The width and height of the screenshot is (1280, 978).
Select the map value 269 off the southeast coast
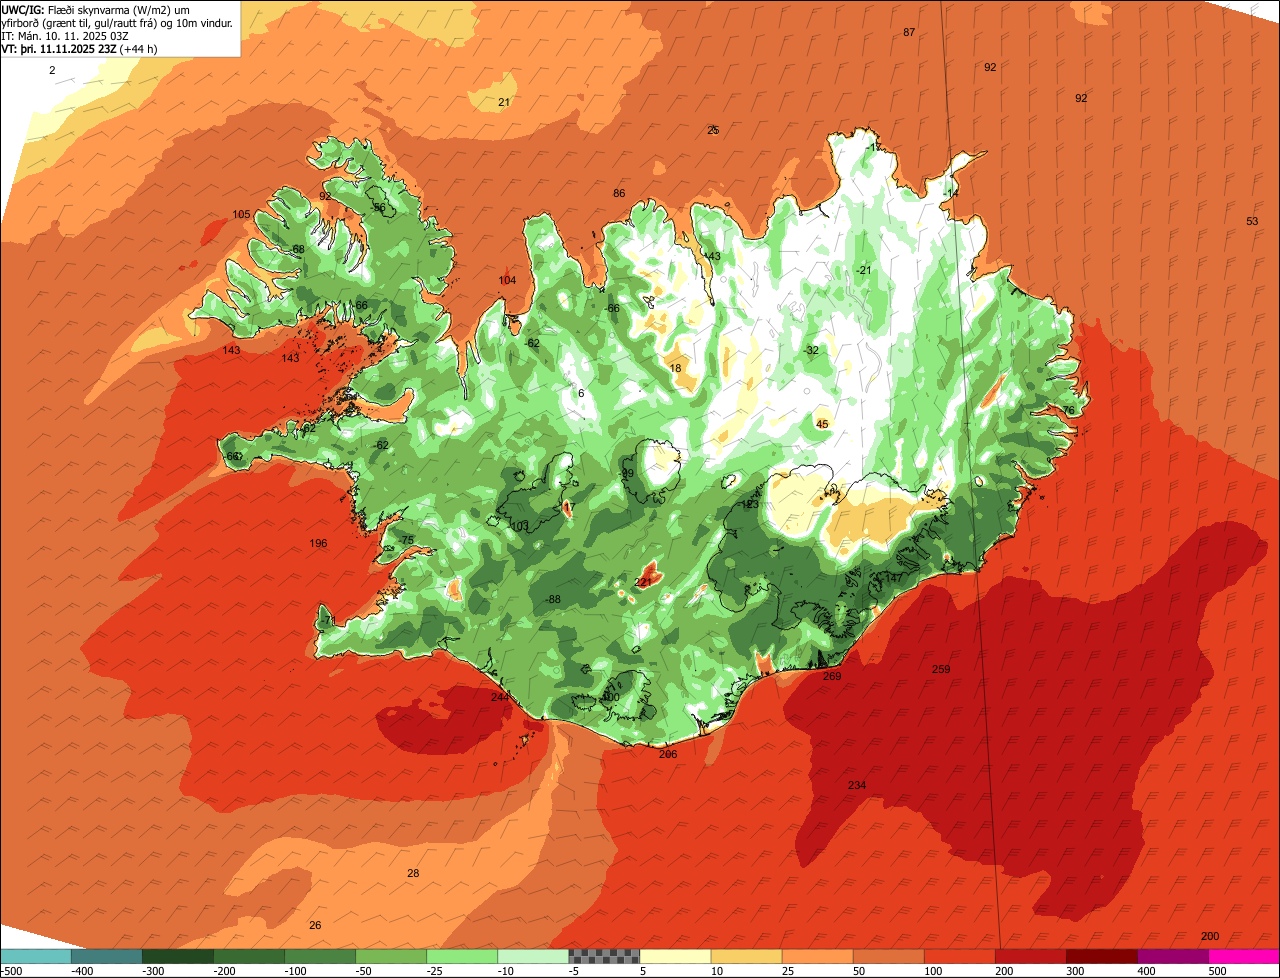[x=832, y=676]
